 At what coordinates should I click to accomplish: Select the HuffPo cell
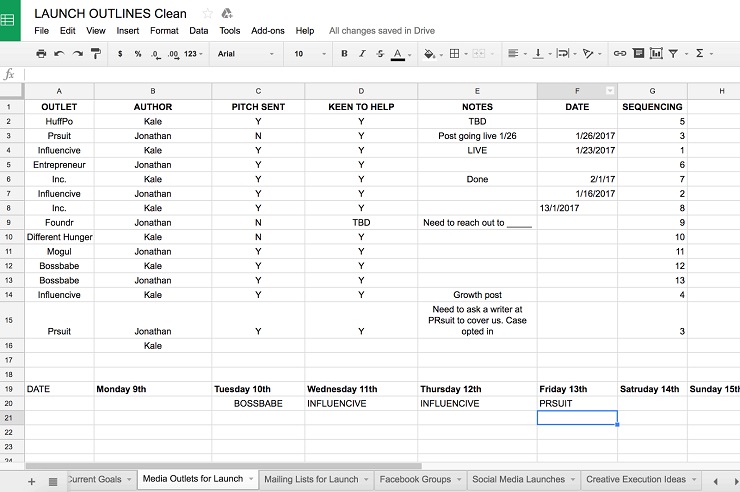point(59,121)
